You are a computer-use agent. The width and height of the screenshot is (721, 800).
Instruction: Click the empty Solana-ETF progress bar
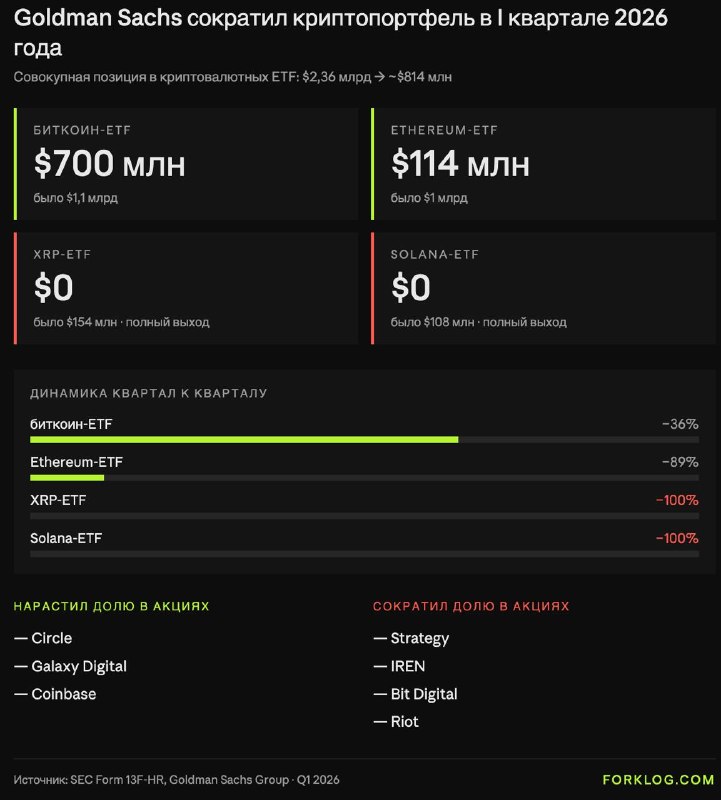click(364, 554)
